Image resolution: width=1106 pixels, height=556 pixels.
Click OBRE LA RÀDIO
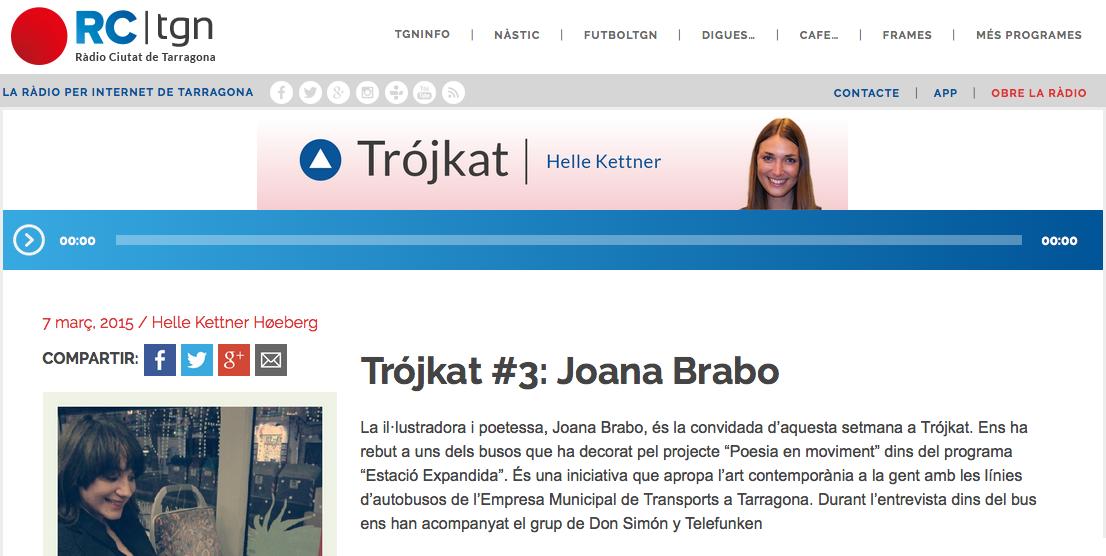click(1038, 93)
